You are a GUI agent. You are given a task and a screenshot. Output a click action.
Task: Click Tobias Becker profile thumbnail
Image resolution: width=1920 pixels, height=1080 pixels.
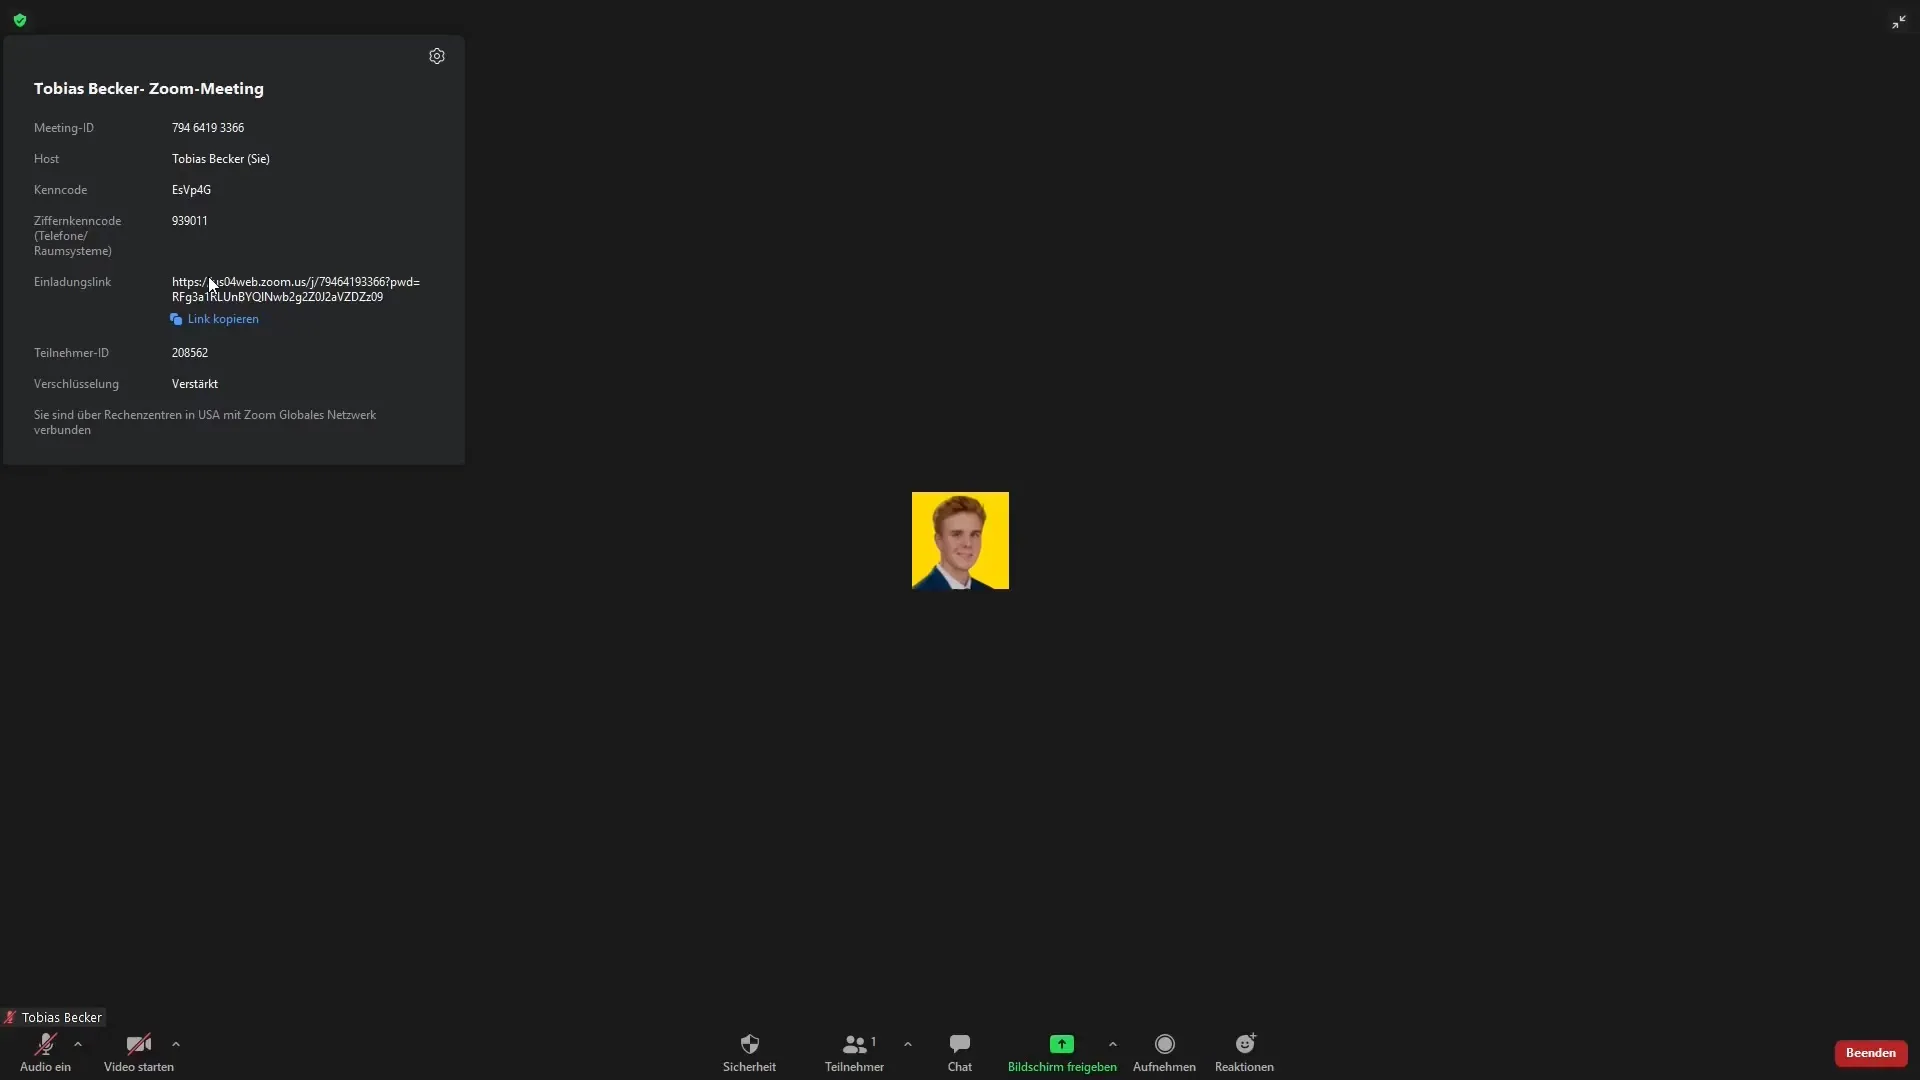click(x=960, y=541)
